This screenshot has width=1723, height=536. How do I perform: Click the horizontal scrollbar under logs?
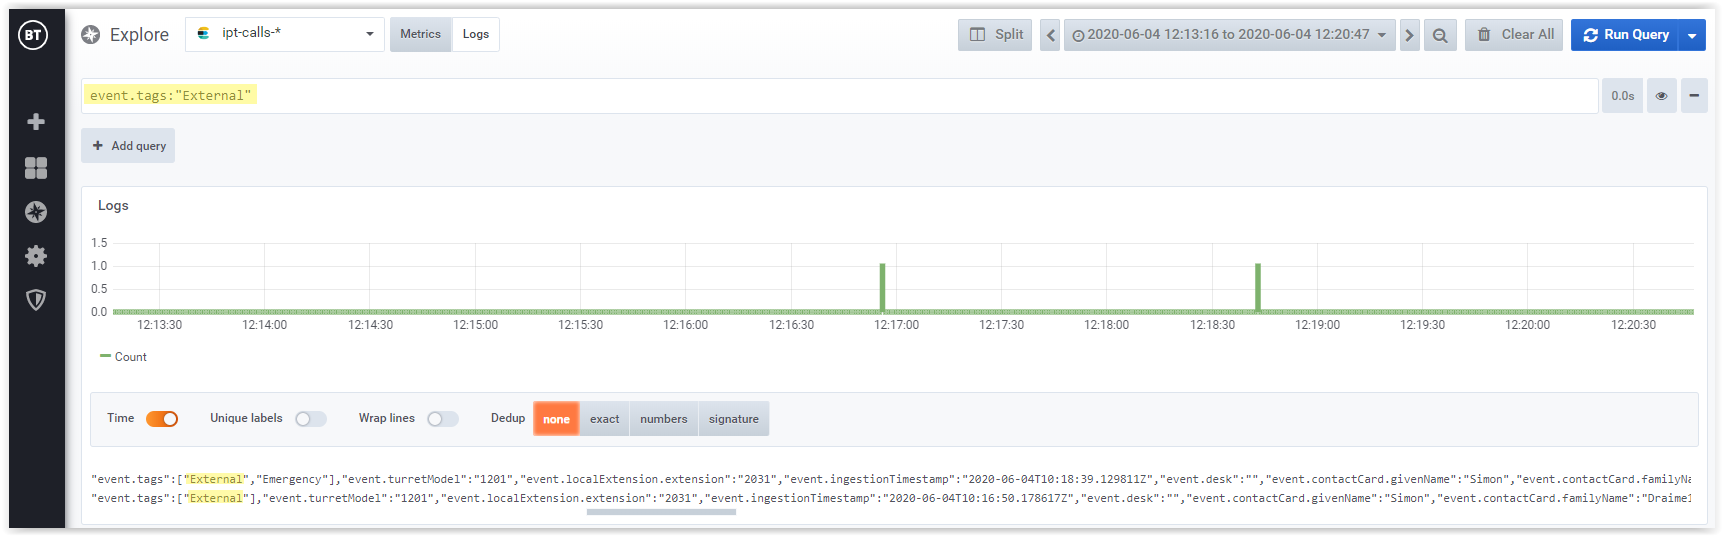point(661,512)
